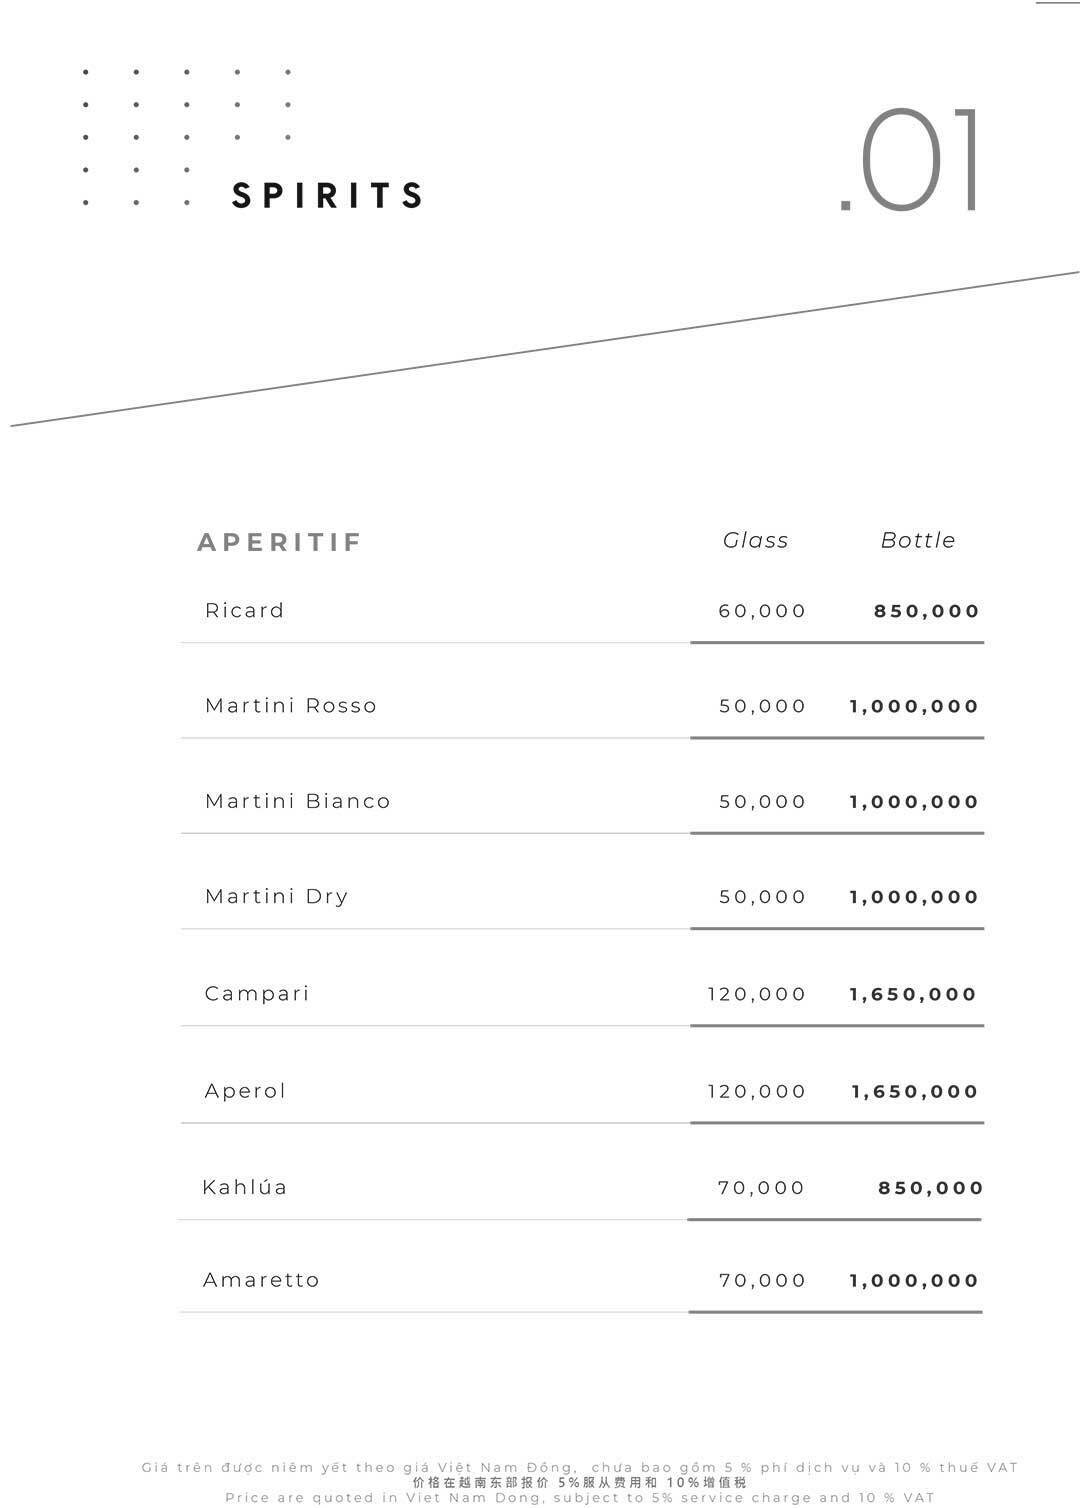Select the Campari menu item

(x=257, y=993)
